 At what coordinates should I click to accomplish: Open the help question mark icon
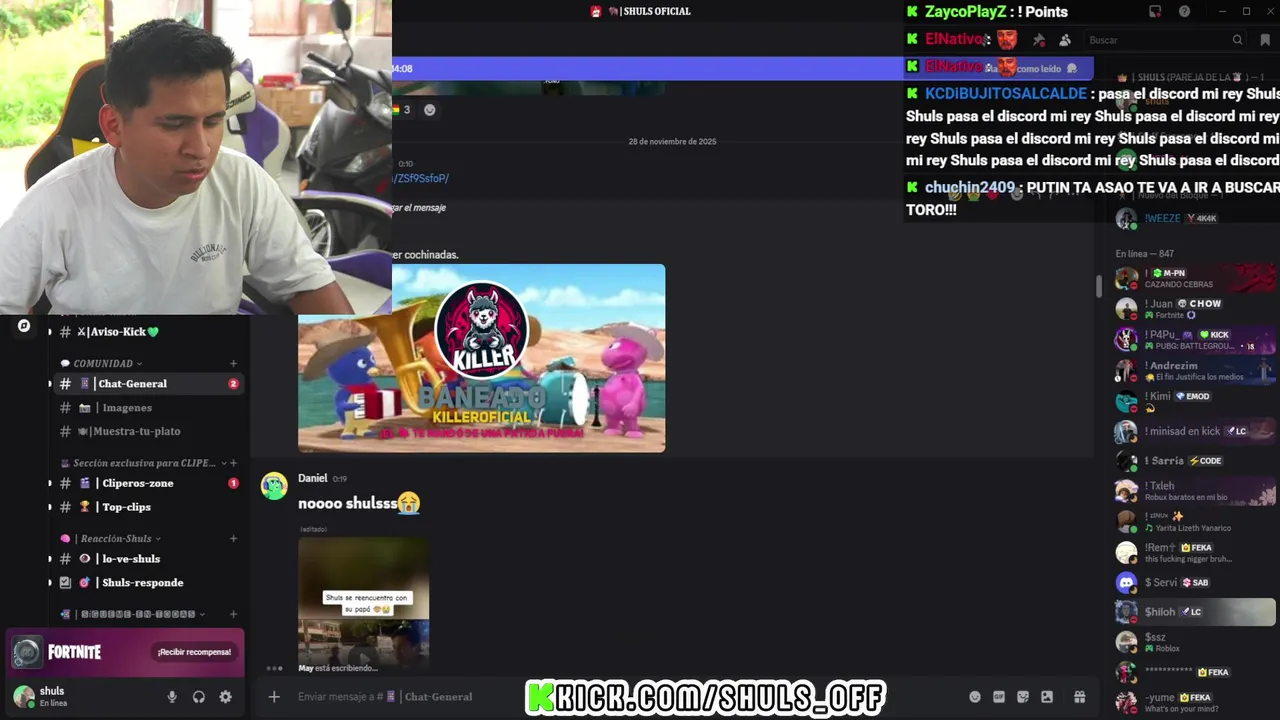tap(1184, 11)
